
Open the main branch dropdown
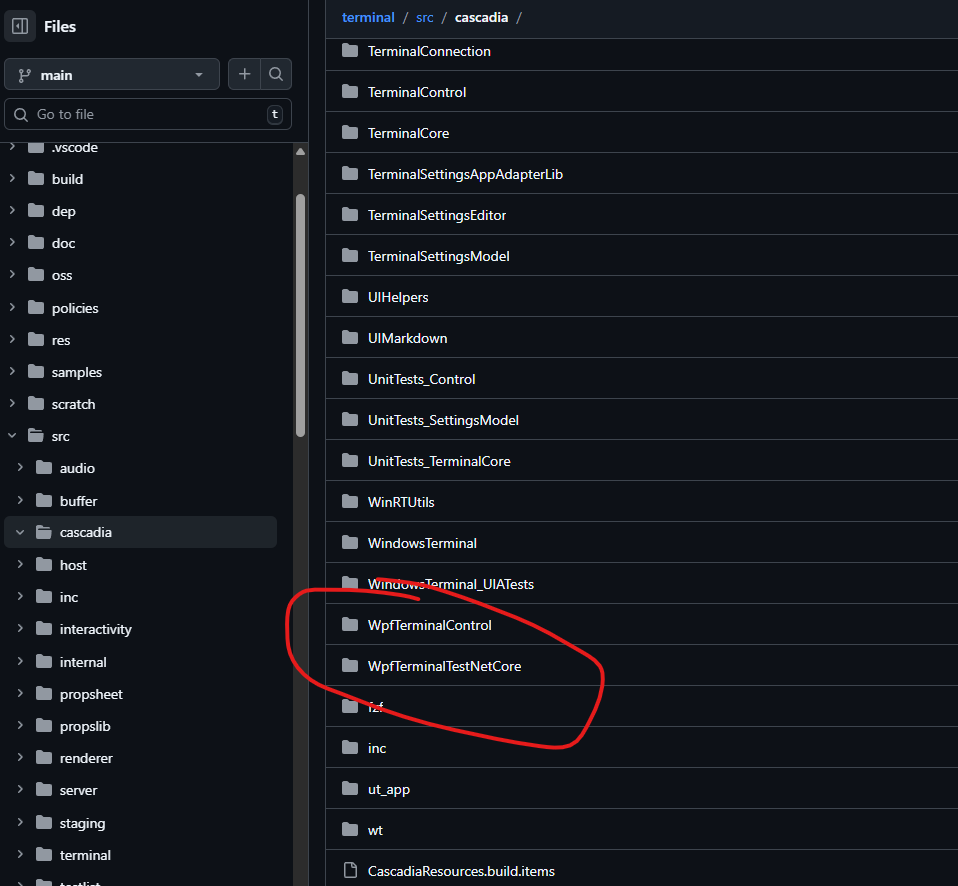[x=112, y=75]
